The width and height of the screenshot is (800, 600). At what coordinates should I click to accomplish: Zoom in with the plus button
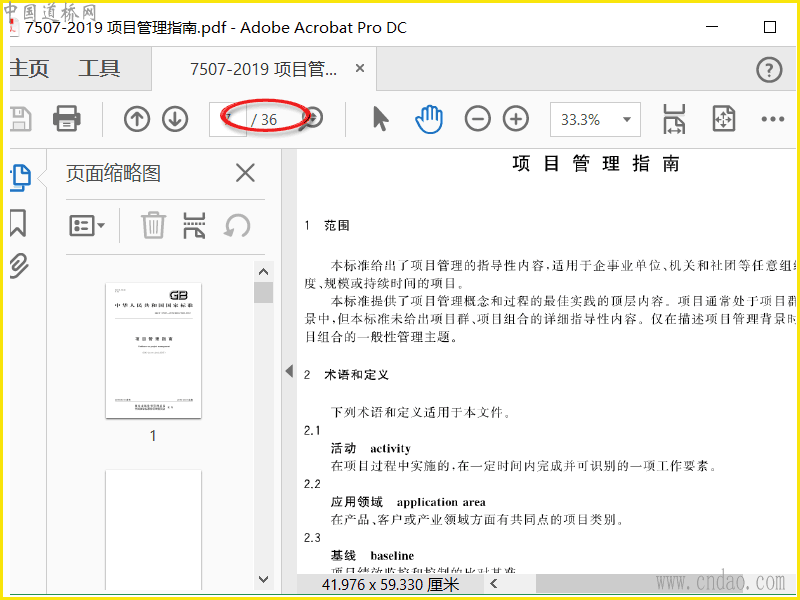pos(516,119)
